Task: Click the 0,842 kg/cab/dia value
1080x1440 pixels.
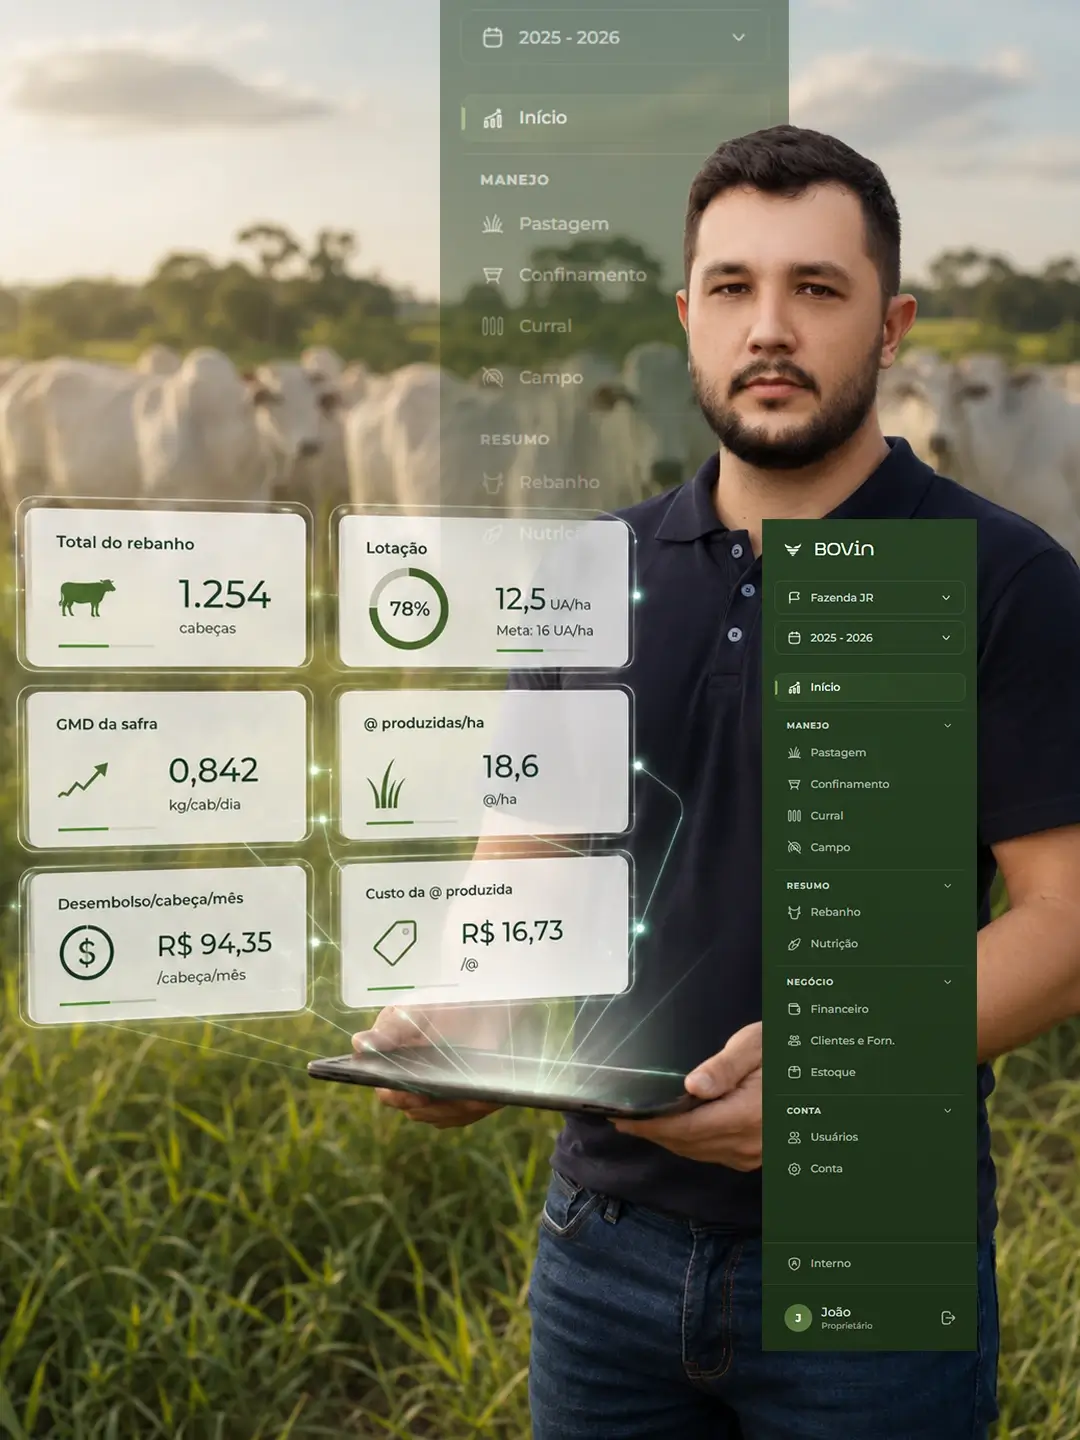Action: [x=213, y=783]
